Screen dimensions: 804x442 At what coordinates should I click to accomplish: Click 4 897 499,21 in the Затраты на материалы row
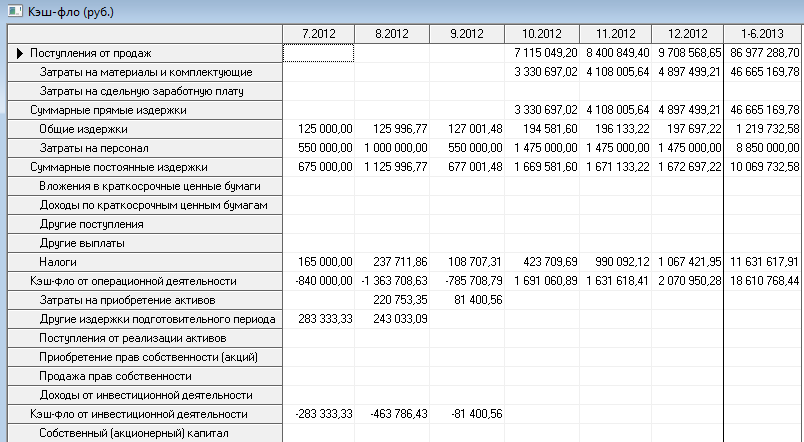(690, 72)
